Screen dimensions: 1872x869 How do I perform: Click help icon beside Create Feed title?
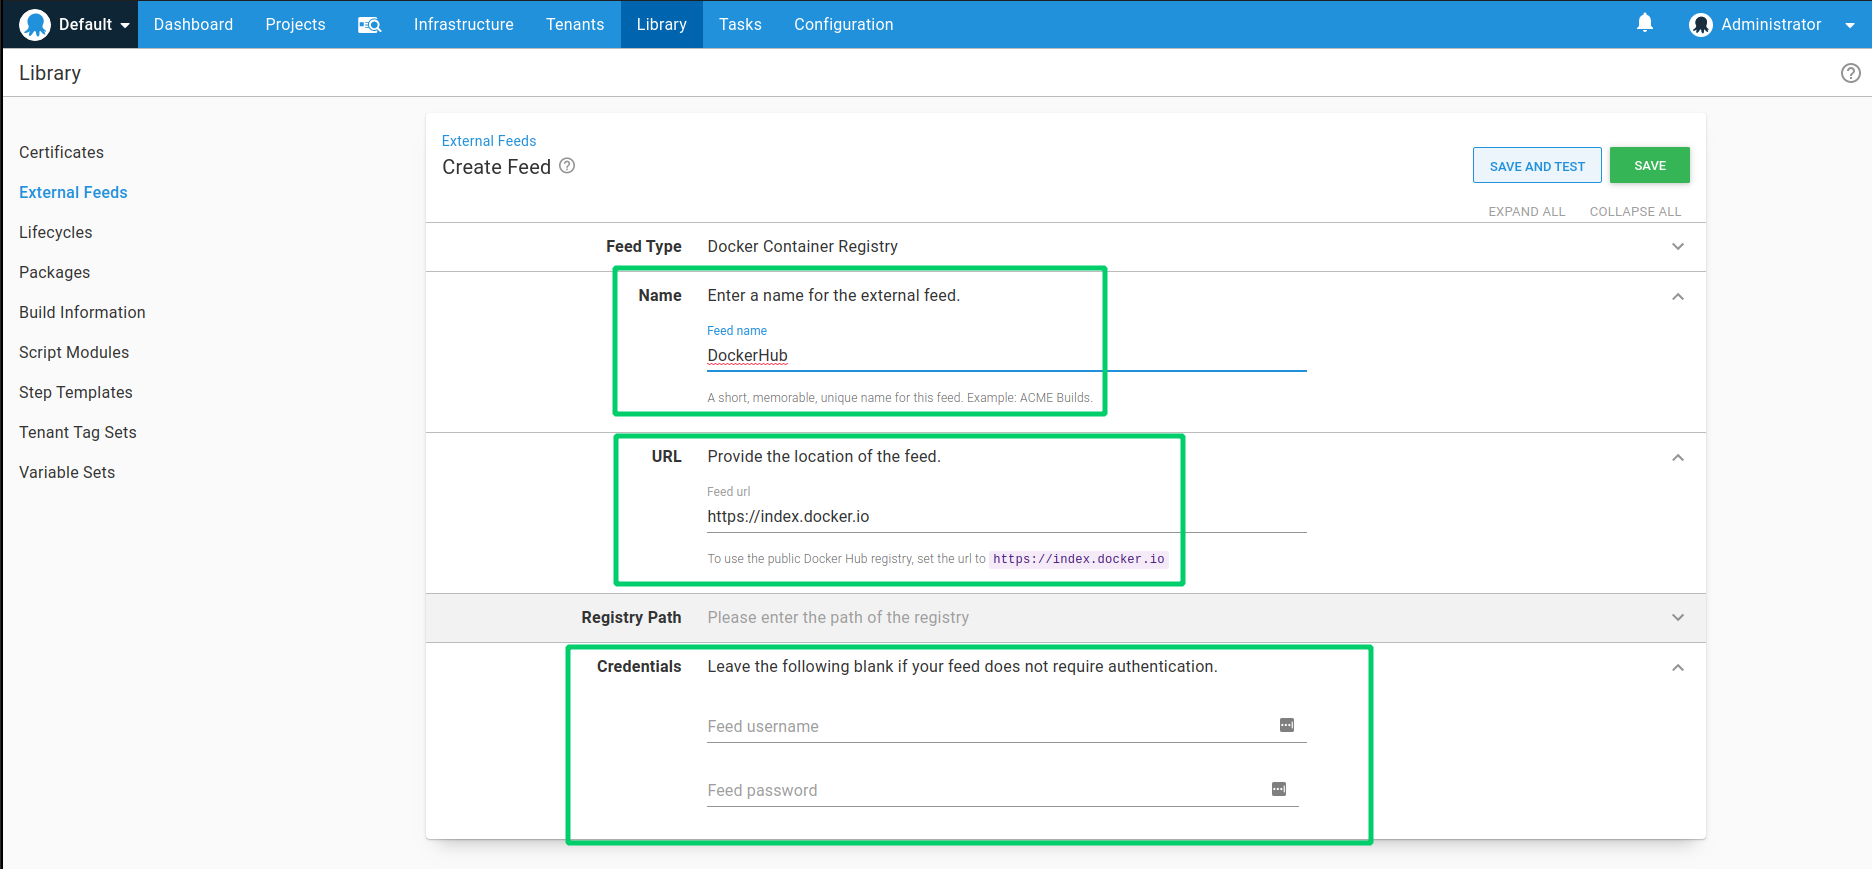click(x=567, y=166)
